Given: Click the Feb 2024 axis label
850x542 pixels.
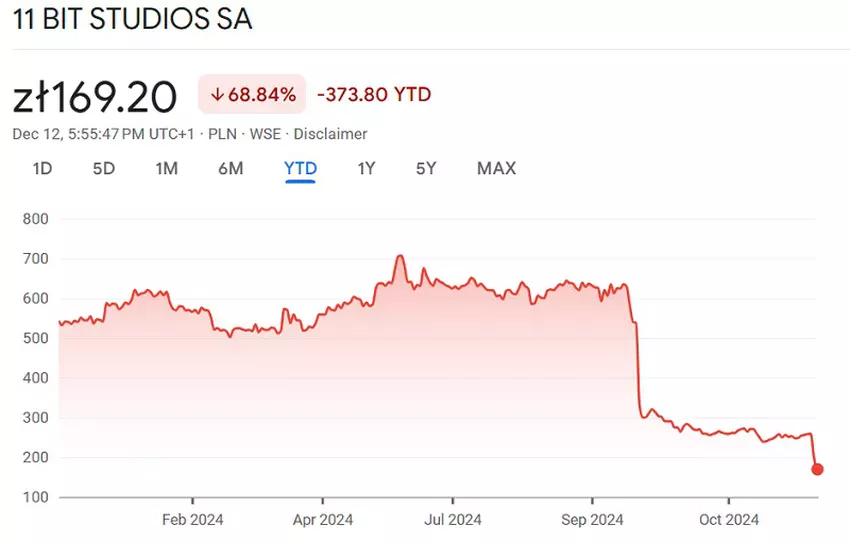Looking at the screenshot, I should (x=192, y=519).
